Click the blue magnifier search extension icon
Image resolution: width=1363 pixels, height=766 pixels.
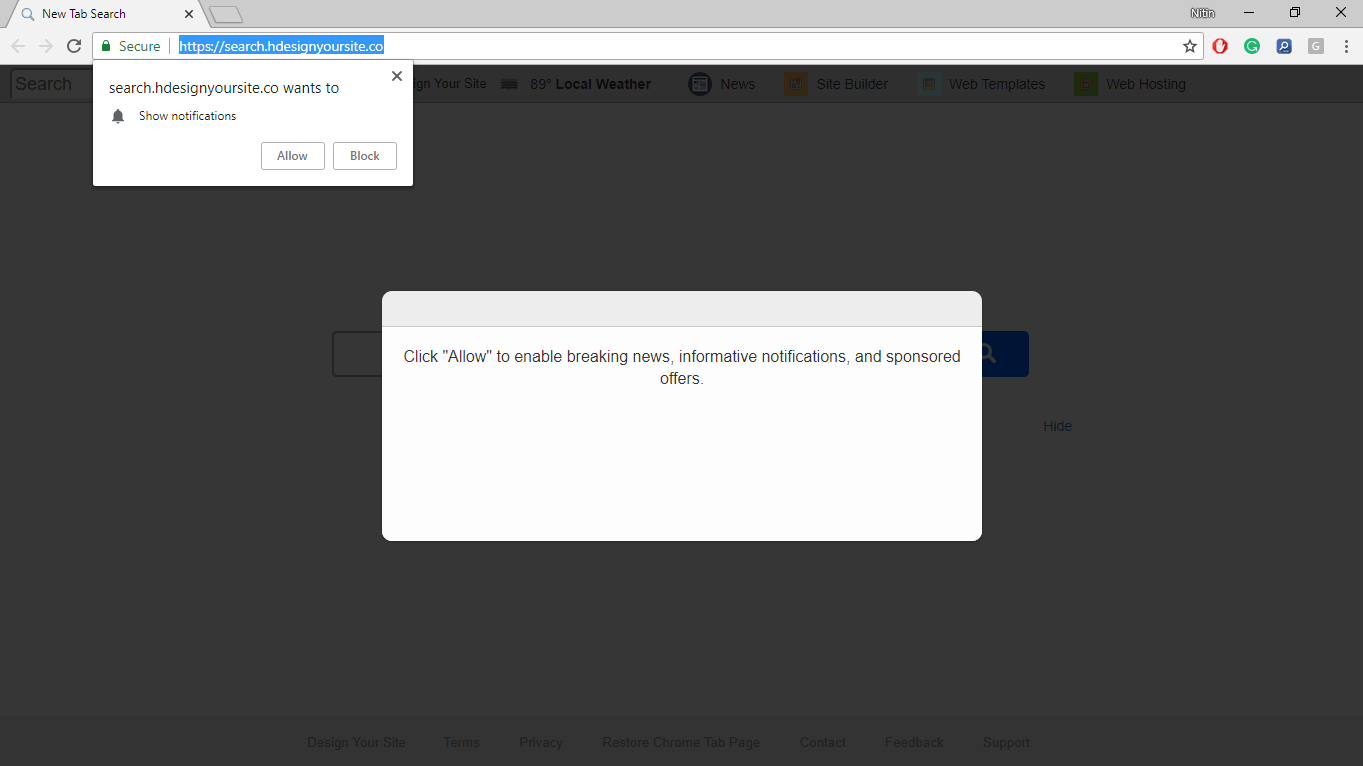coord(1284,46)
